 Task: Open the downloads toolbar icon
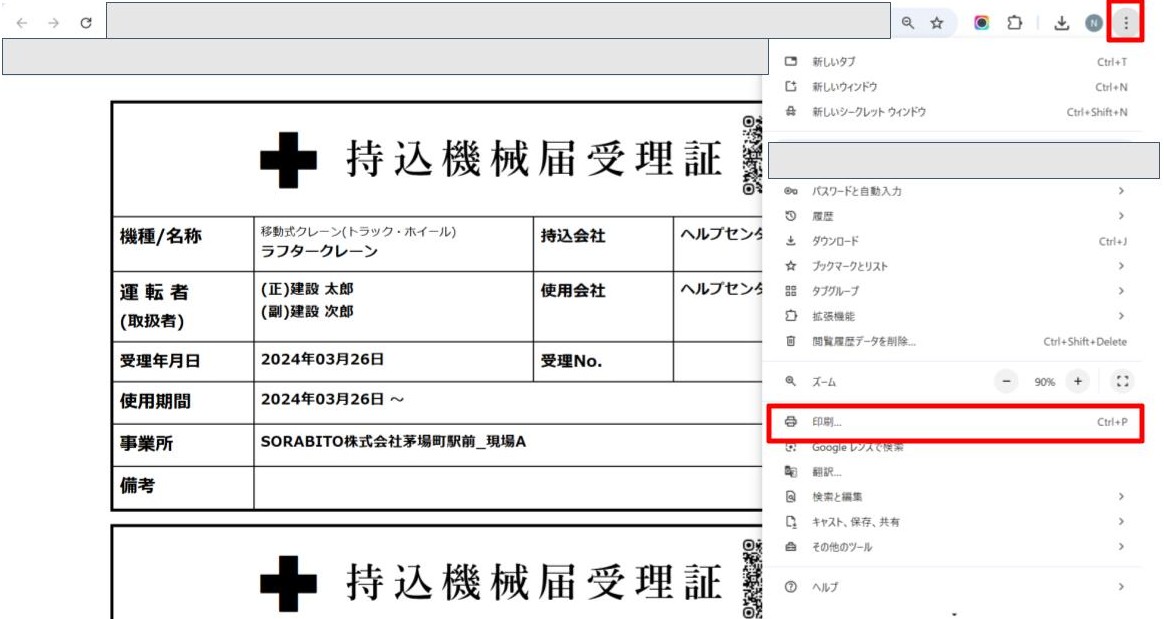1062,22
